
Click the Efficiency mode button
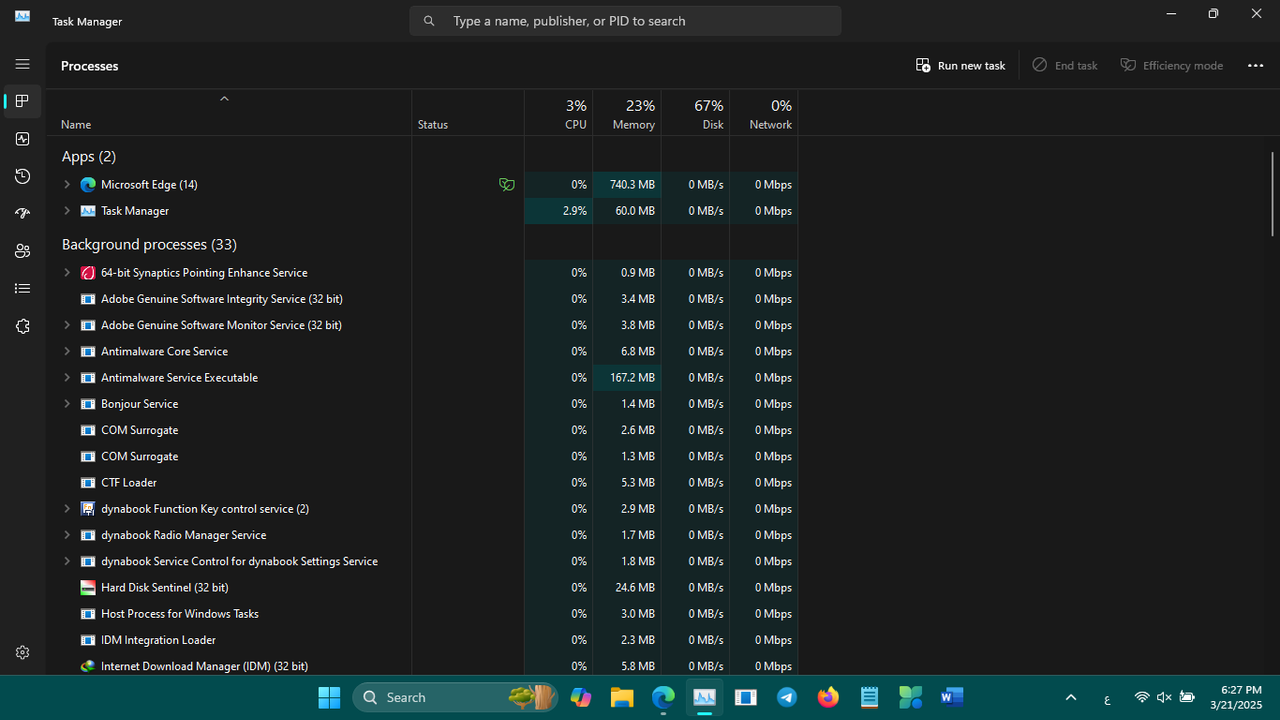click(x=1172, y=65)
